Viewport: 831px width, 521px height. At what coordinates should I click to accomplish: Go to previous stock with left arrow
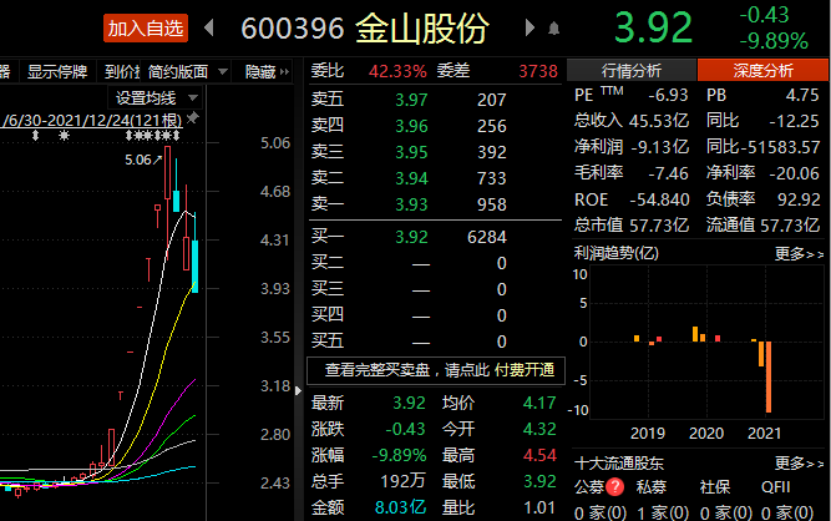click(x=209, y=28)
